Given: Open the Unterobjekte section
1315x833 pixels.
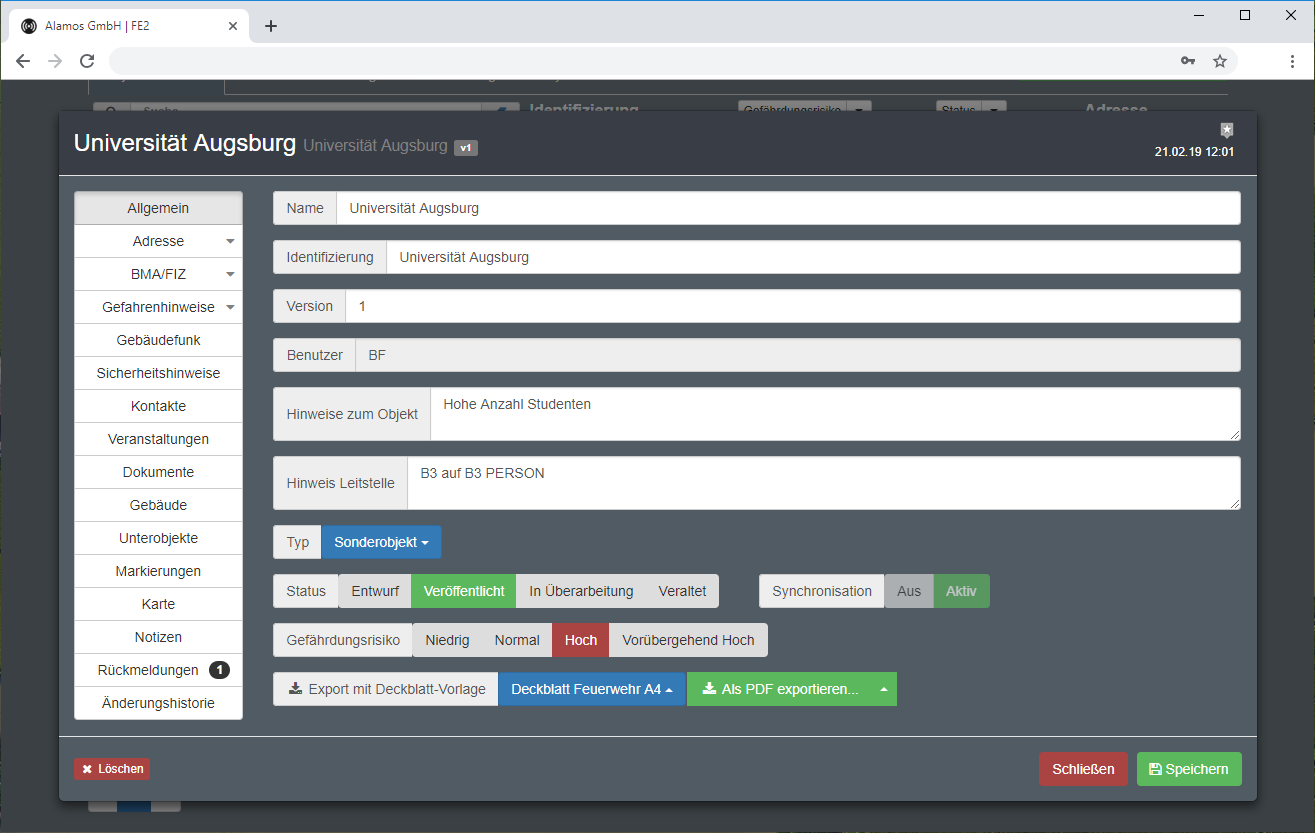Looking at the screenshot, I should (x=158, y=538).
